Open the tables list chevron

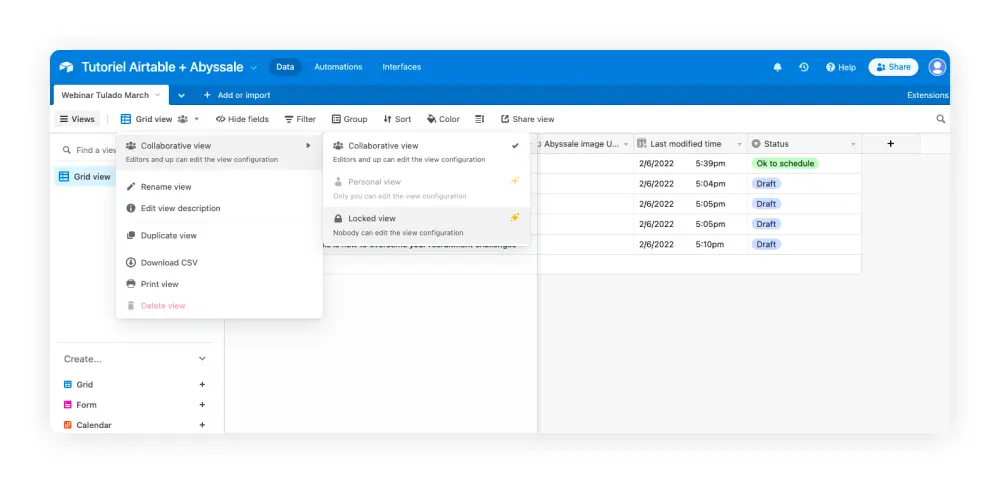pos(181,95)
